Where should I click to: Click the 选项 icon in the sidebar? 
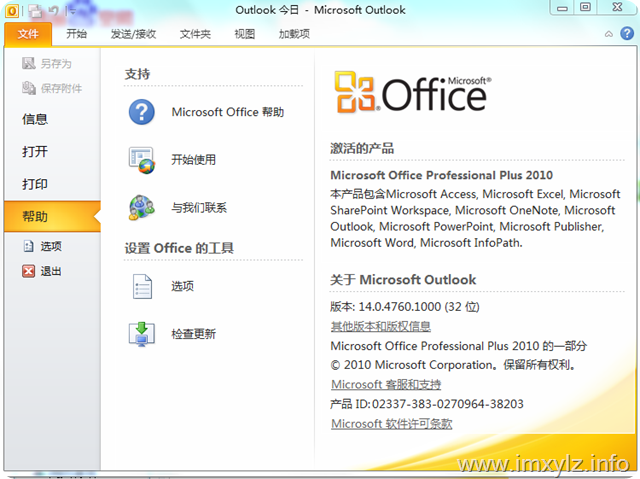point(28,246)
